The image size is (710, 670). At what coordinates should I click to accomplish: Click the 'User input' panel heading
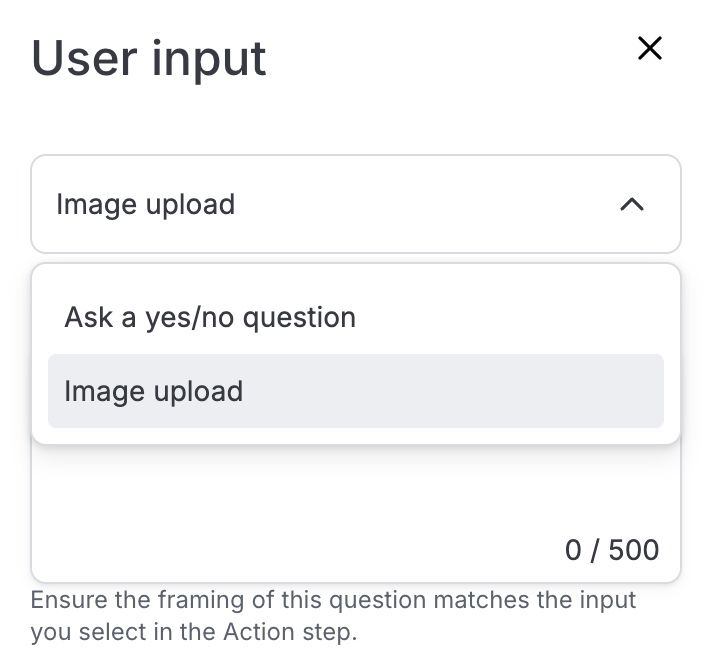pyautogui.click(x=149, y=58)
